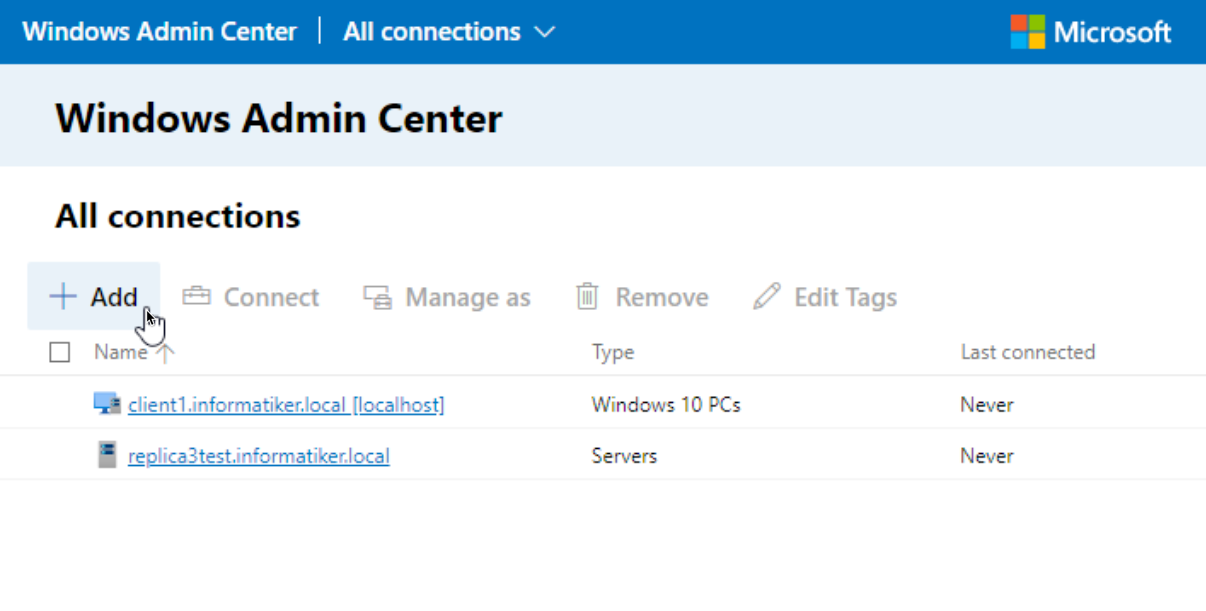
Task: Click the ascending sort arrow next to Name
Action: click(x=165, y=352)
